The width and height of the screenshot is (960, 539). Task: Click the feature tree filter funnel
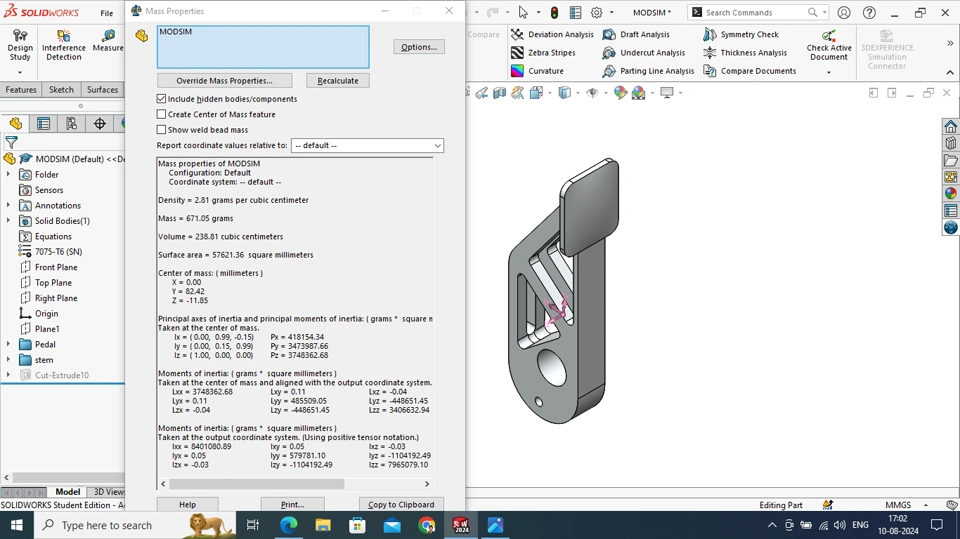(x=11, y=143)
